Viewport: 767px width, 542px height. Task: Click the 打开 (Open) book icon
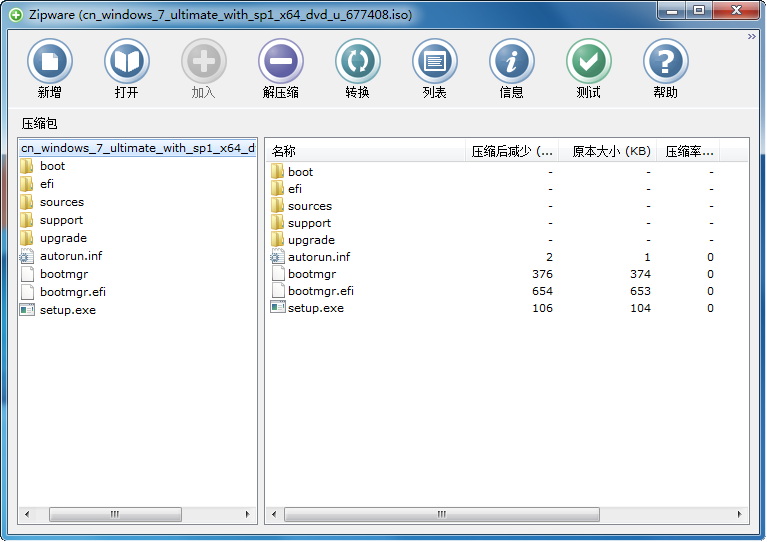[x=127, y=62]
